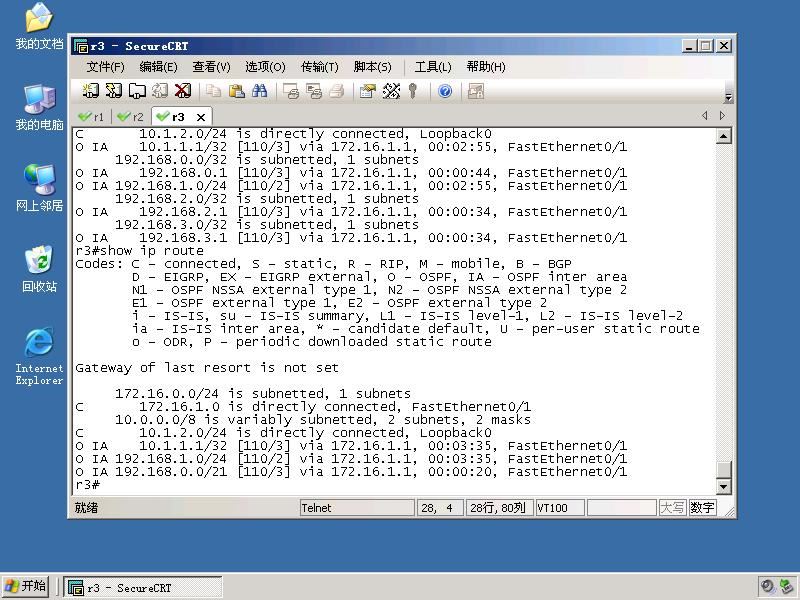Click the VT100 status bar field

click(x=560, y=508)
